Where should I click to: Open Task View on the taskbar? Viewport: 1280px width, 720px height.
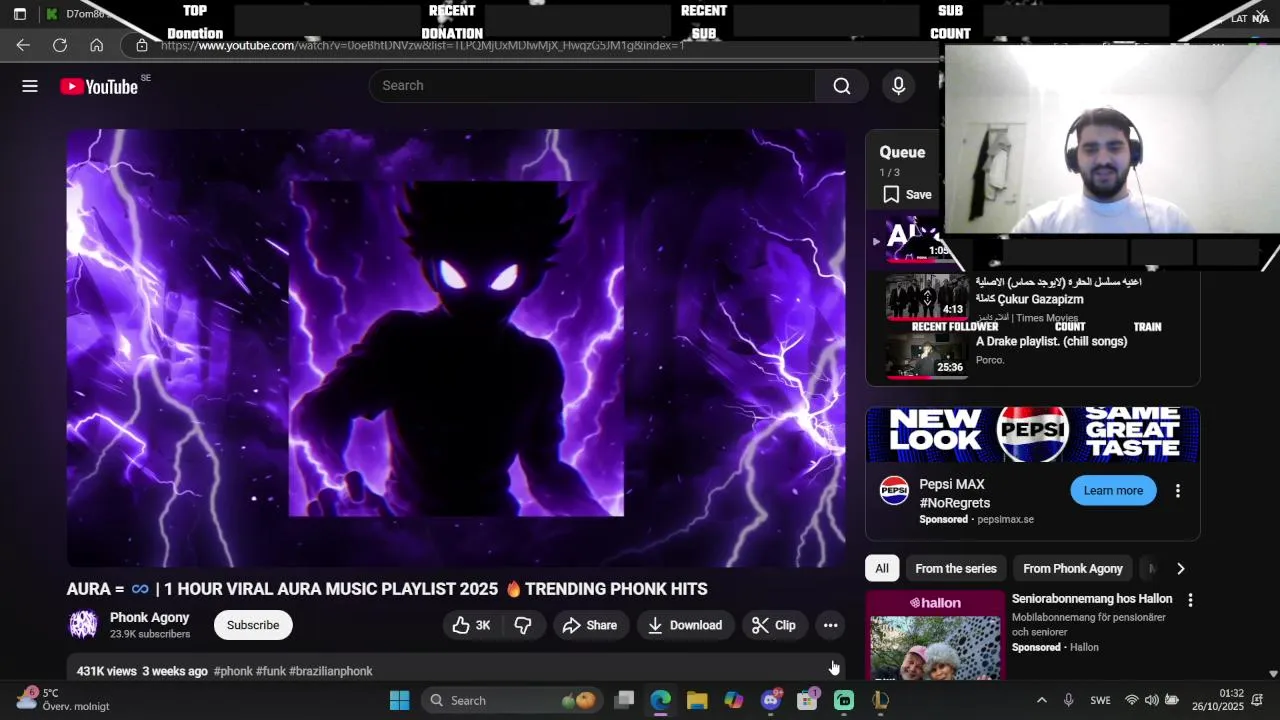coord(624,700)
